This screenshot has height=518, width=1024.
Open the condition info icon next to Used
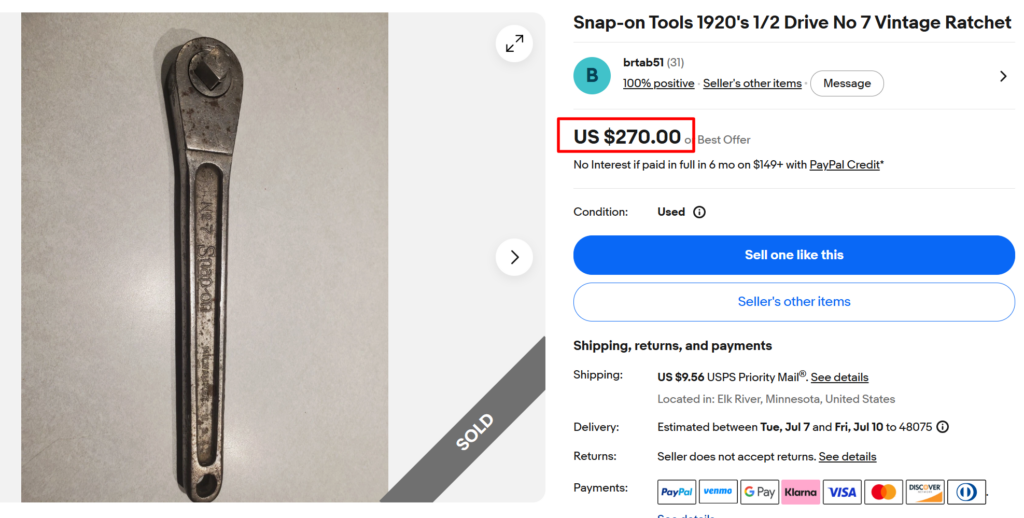[x=699, y=212]
